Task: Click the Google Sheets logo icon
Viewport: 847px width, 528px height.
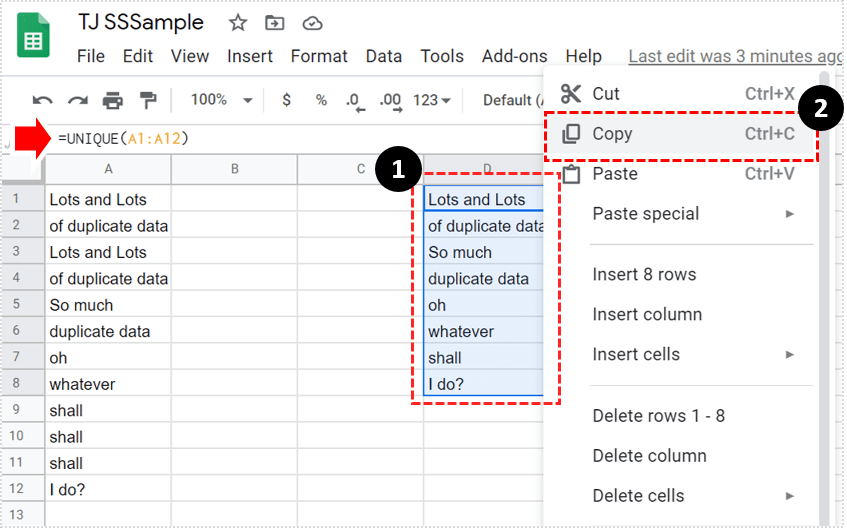Action: 35,39
